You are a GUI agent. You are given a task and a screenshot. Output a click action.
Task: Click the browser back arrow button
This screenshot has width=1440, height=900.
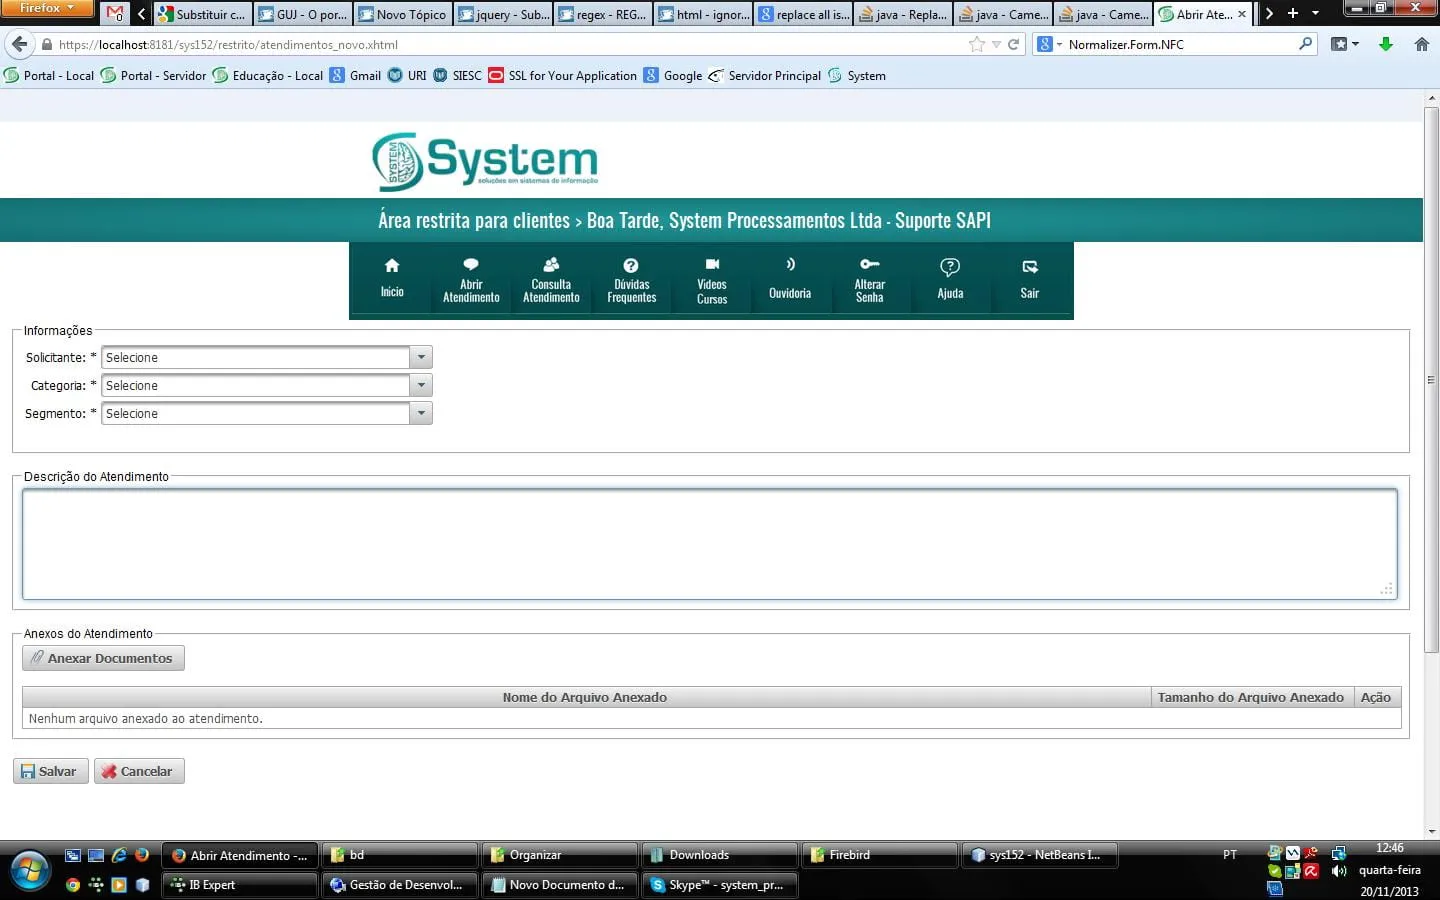(x=18, y=44)
